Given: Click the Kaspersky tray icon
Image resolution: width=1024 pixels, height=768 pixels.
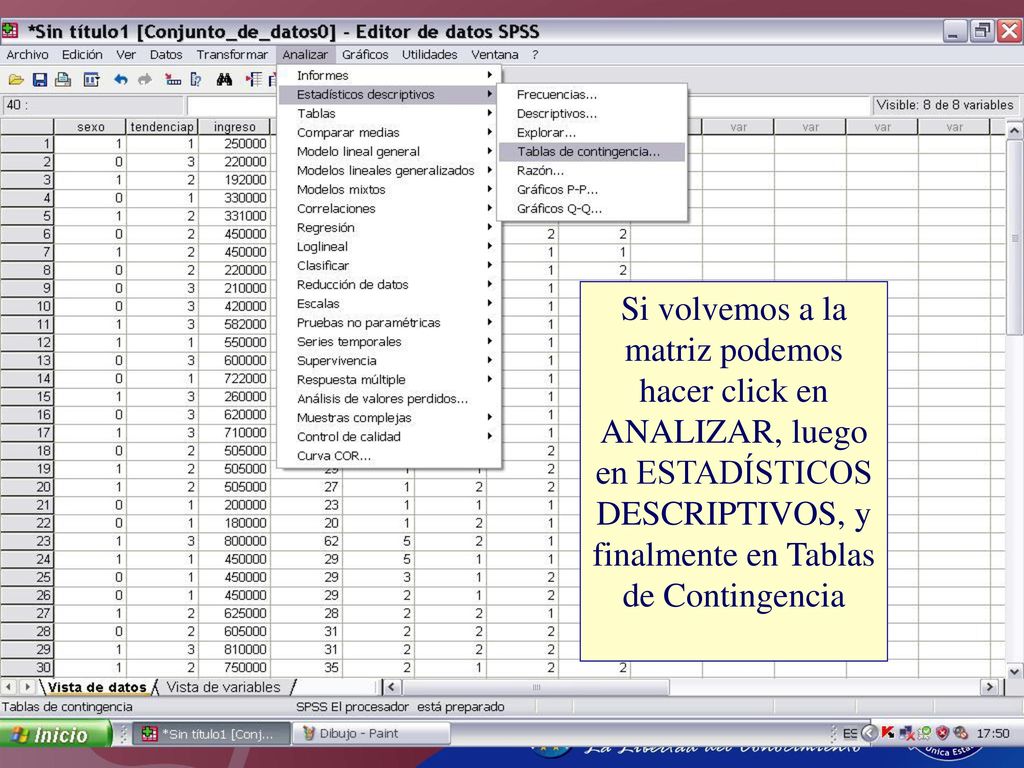Looking at the screenshot, I should click(x=888, y=733).
